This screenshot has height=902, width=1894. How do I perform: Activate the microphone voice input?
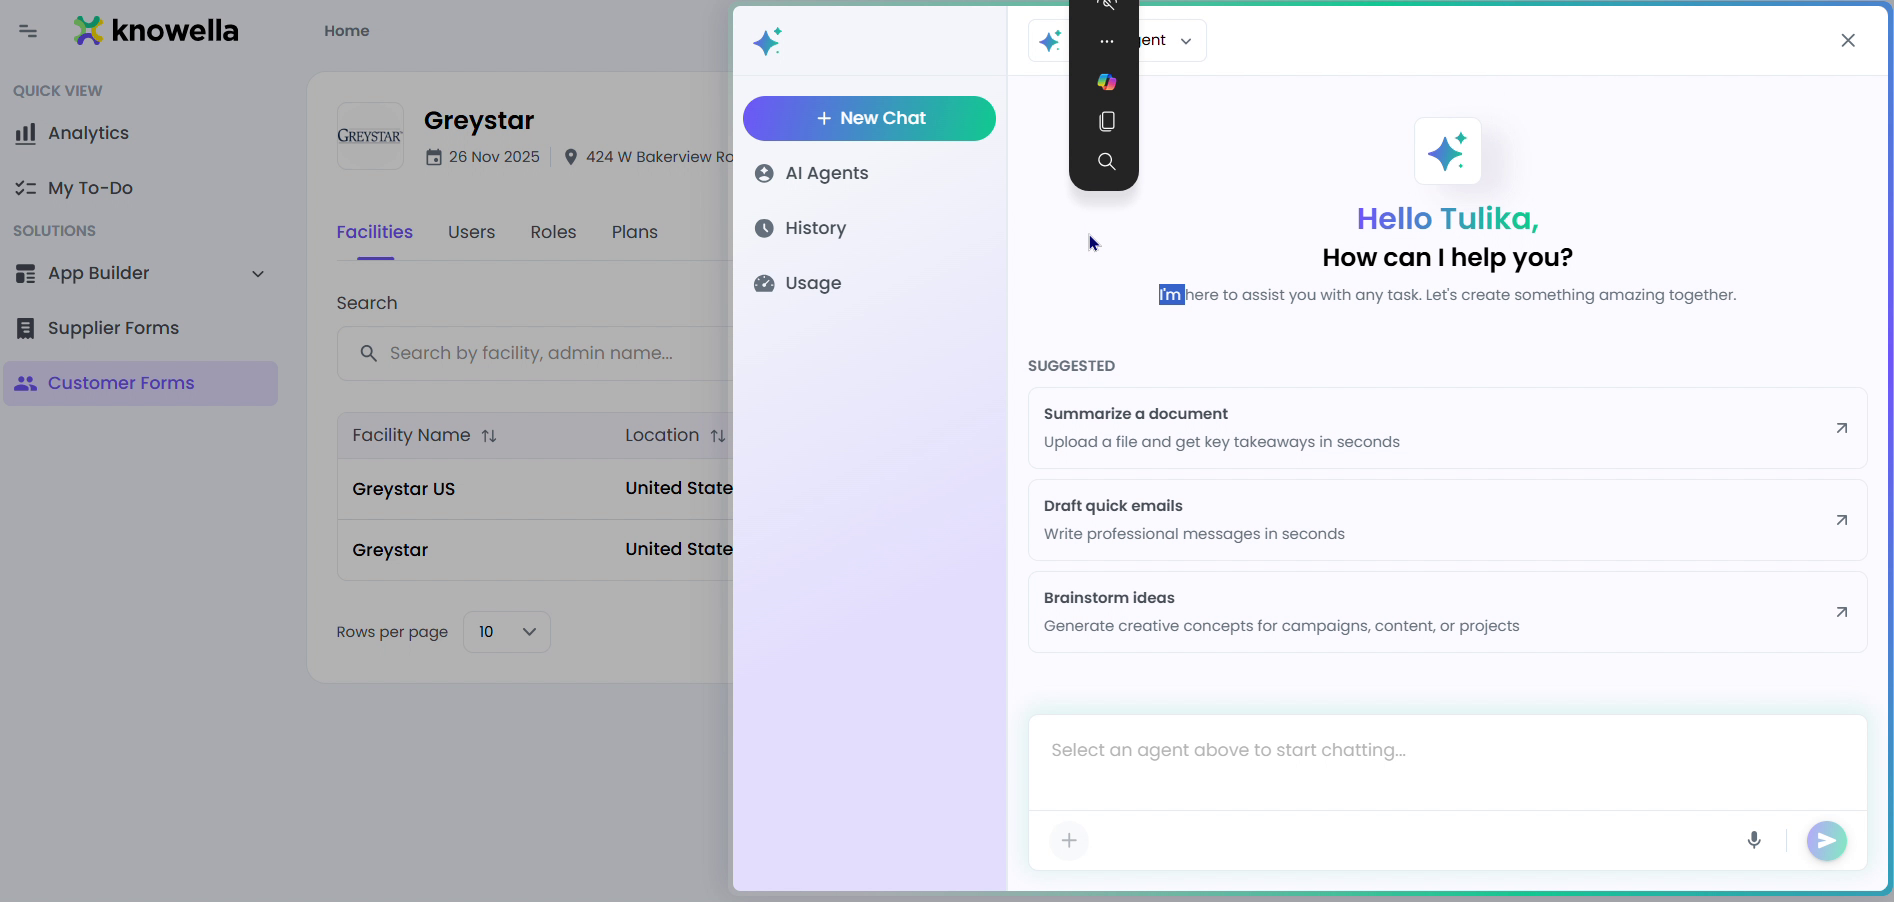tap(1754, 841)
